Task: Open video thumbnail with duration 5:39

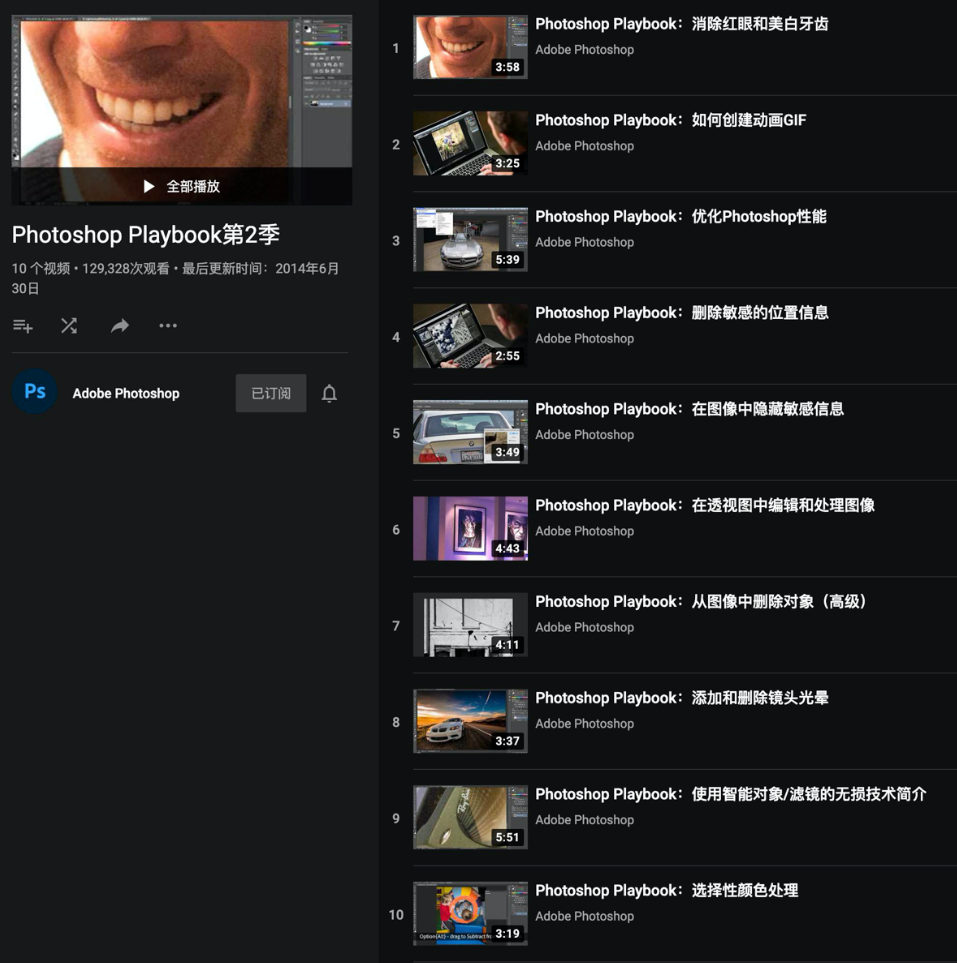Action: (470, 240)
